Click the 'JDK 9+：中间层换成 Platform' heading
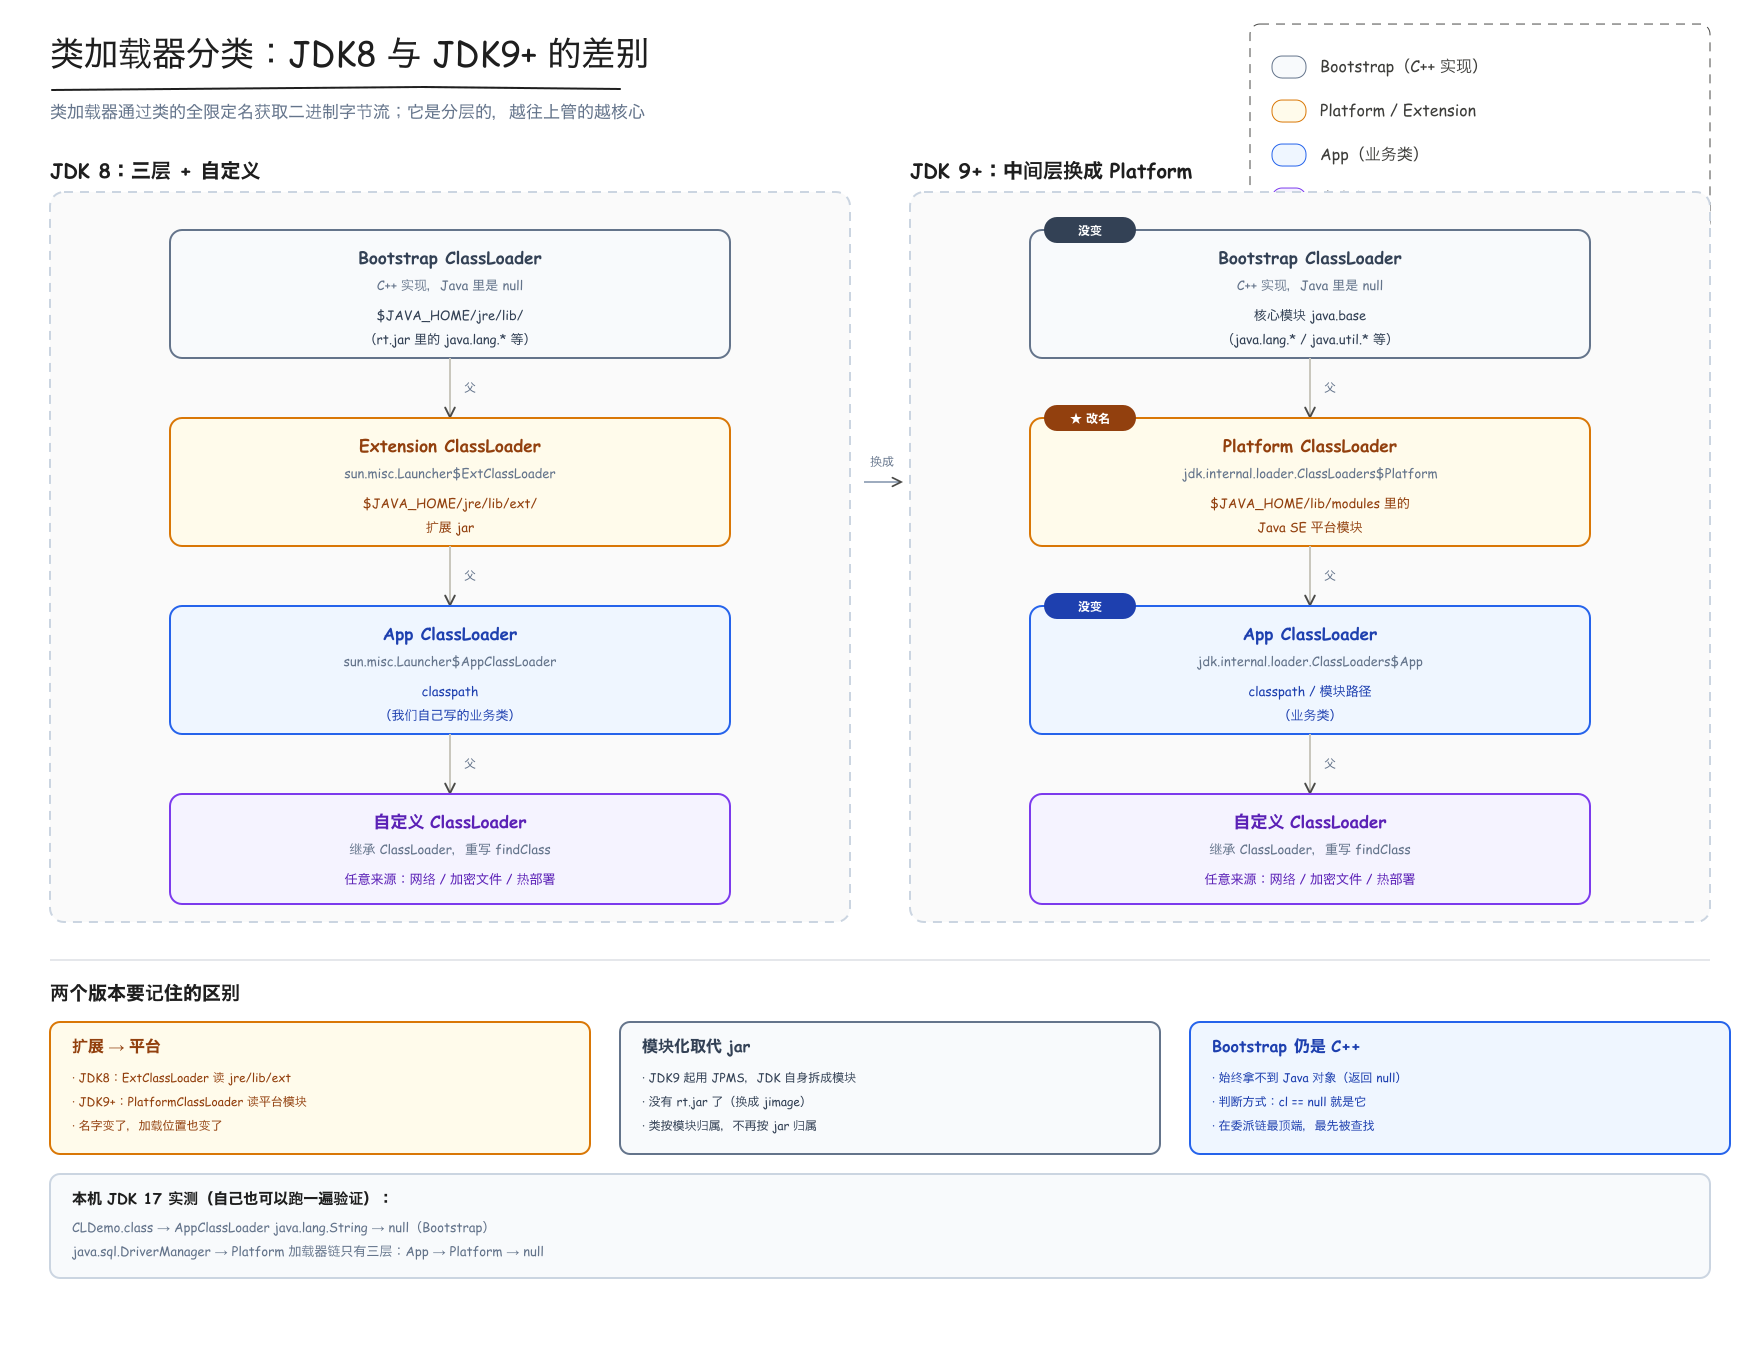 coord(1051,171)
